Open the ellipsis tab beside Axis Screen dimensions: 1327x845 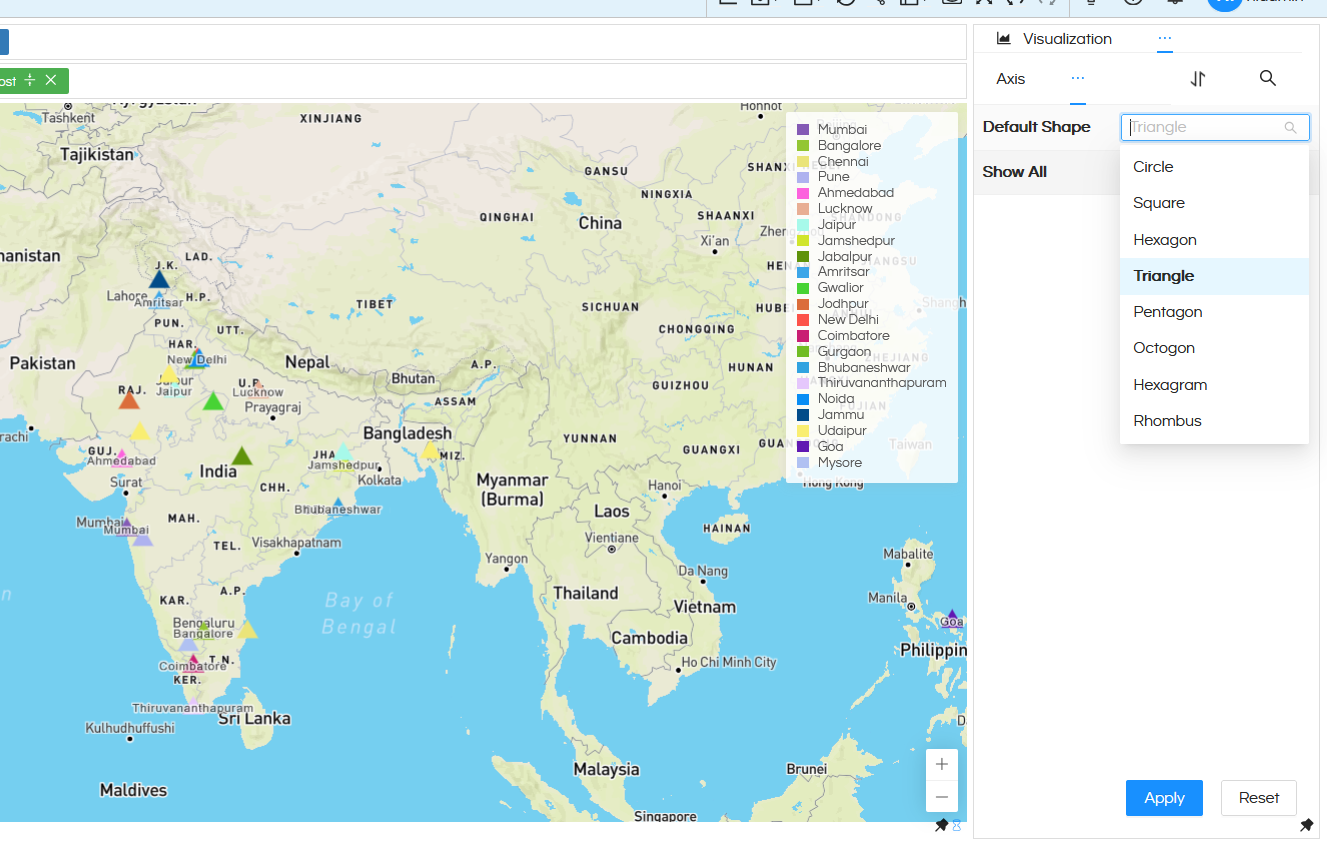[x=1077, y=78]
